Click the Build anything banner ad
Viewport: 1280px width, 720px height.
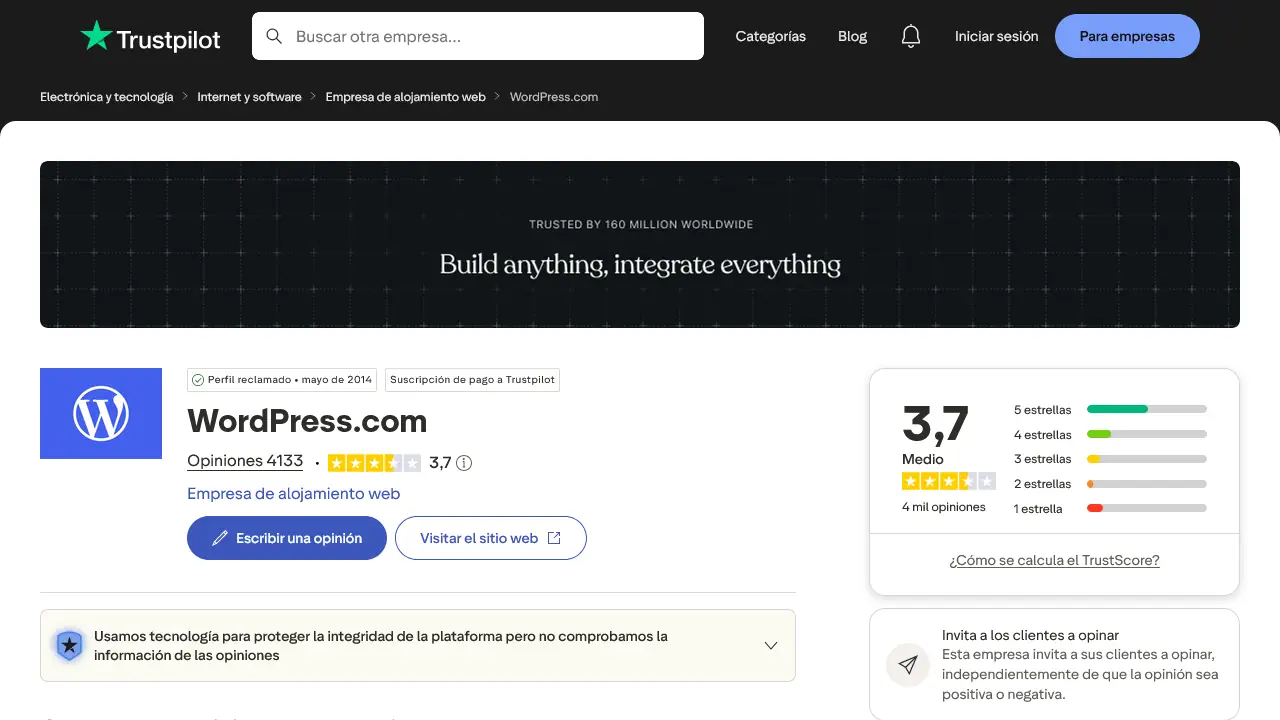(x=640, y=244)
